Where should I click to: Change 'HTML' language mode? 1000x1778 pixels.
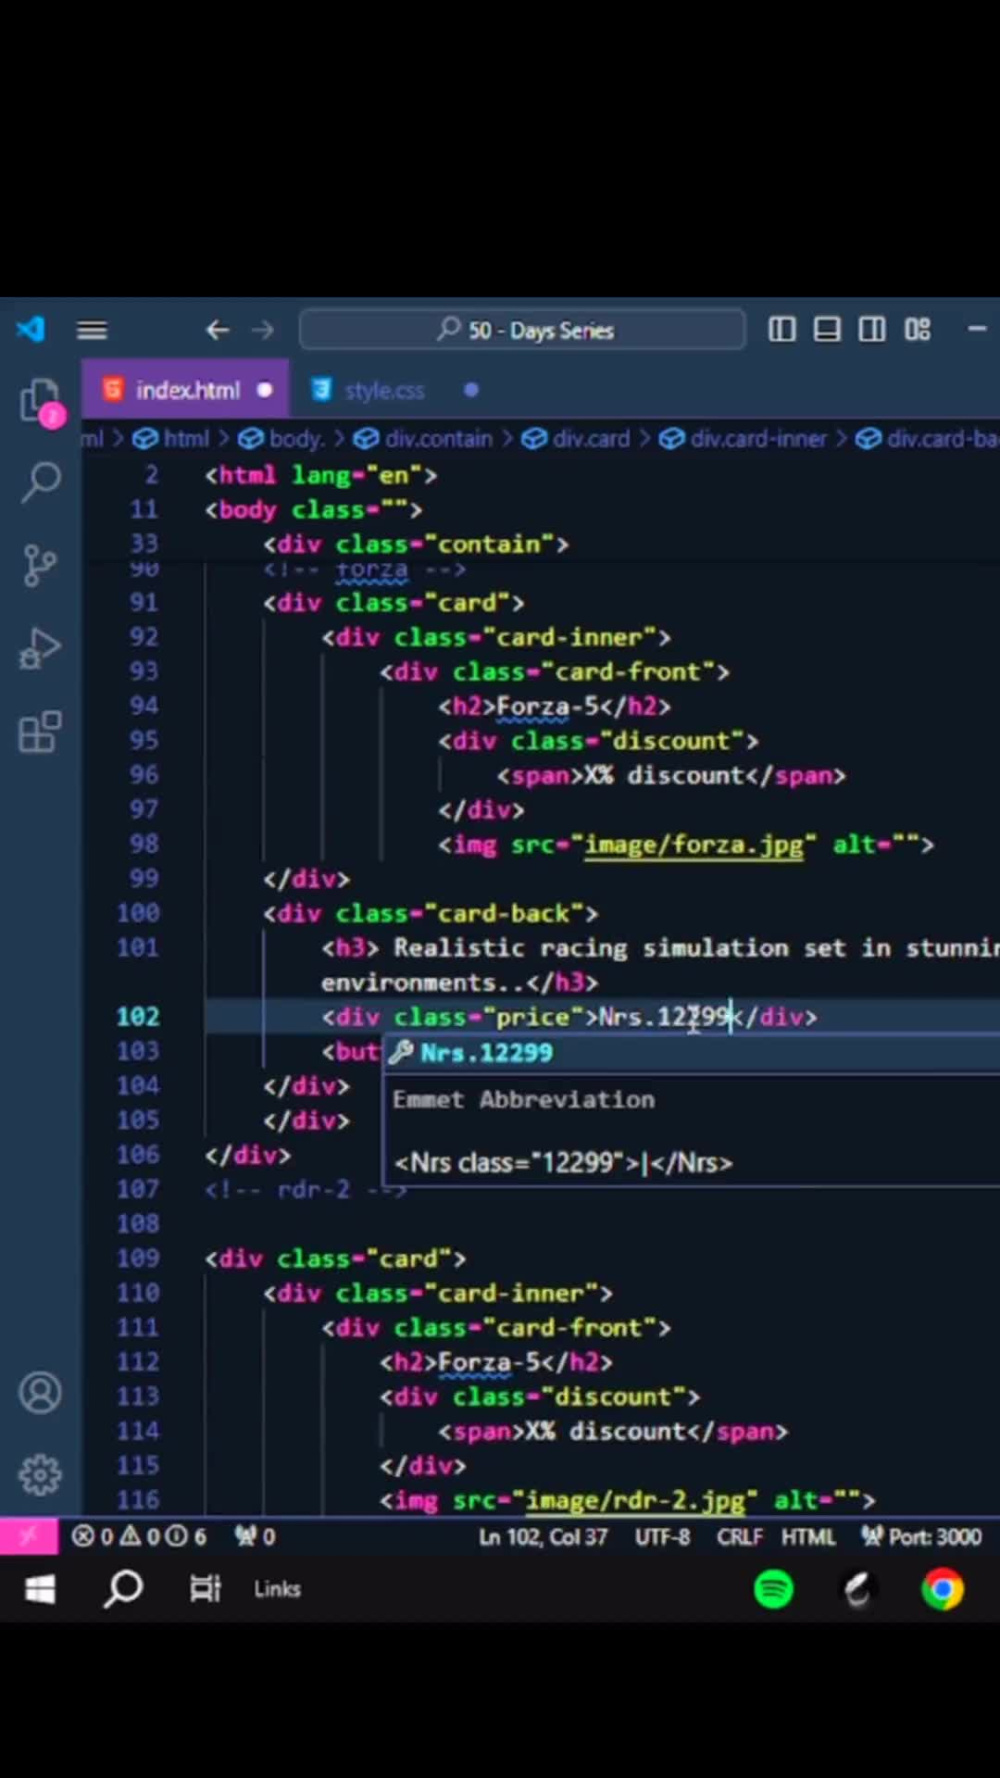coord(808,1537)
